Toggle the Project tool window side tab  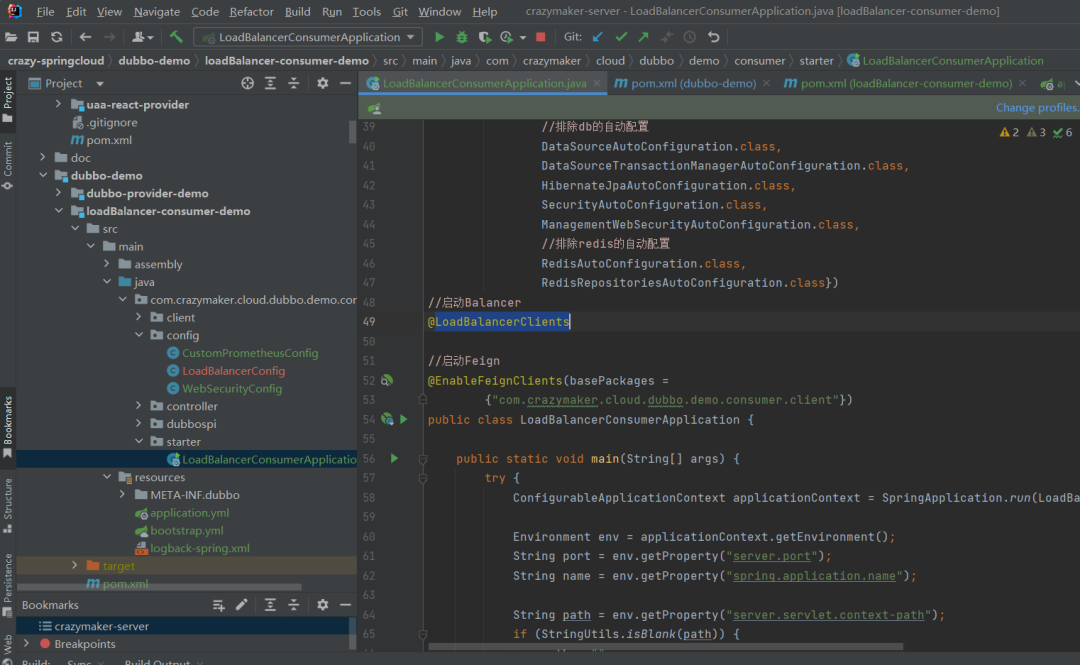tap(8, 98)
